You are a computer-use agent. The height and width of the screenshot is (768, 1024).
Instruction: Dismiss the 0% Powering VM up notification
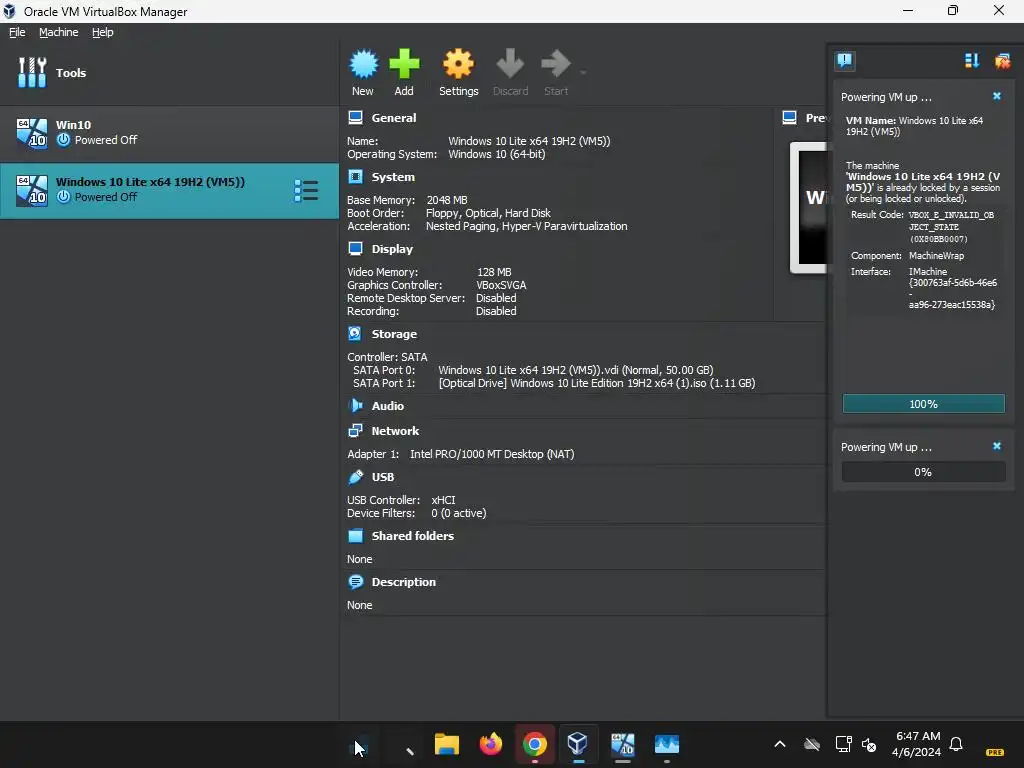(x=997, y=446)
